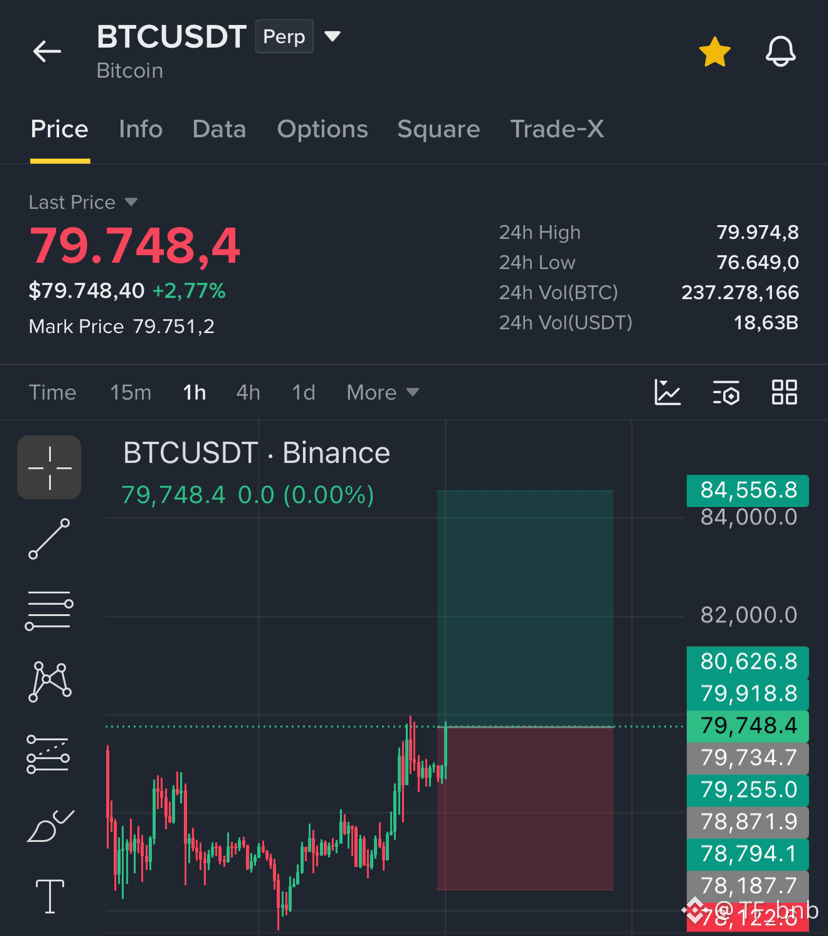Click the 24h High value 79.974,8
This screenshot has height=936, width=828.
(x=758, y=232)
